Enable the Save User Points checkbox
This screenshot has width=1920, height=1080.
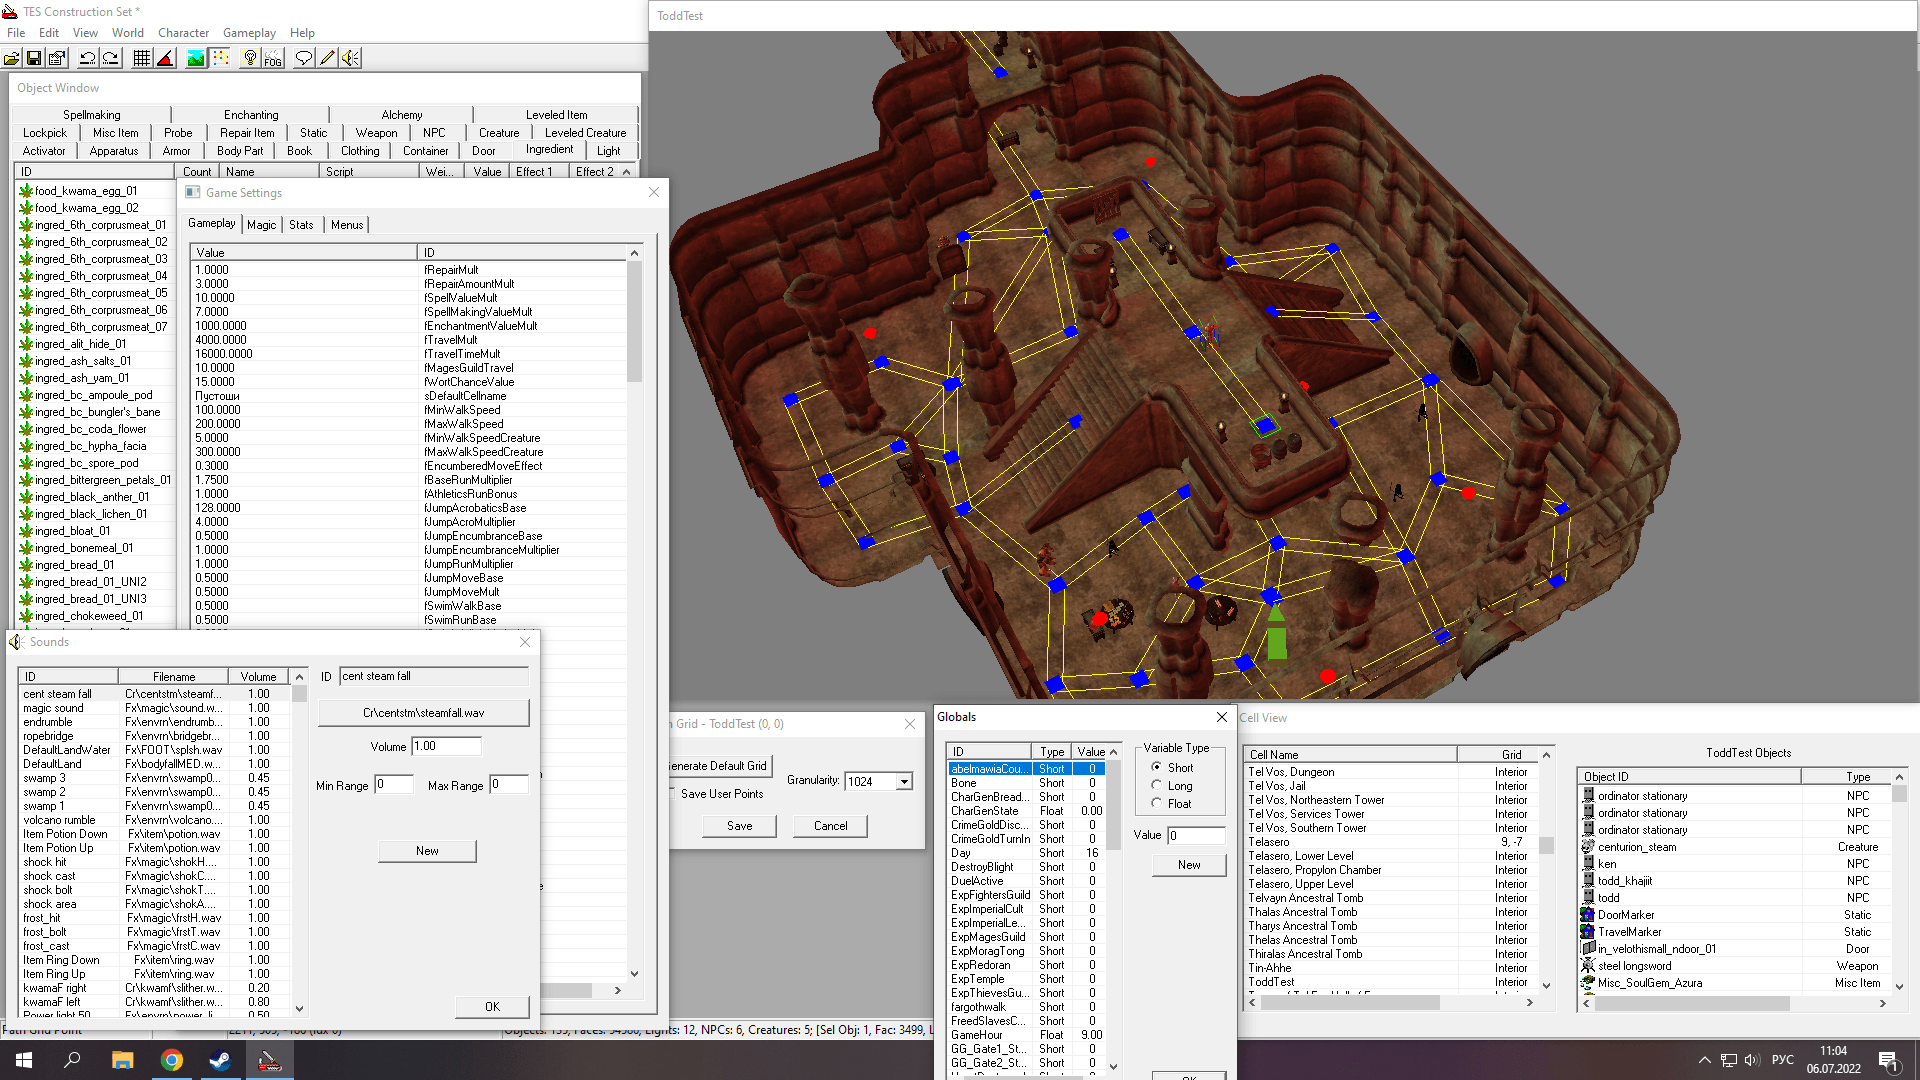(672, 793)
